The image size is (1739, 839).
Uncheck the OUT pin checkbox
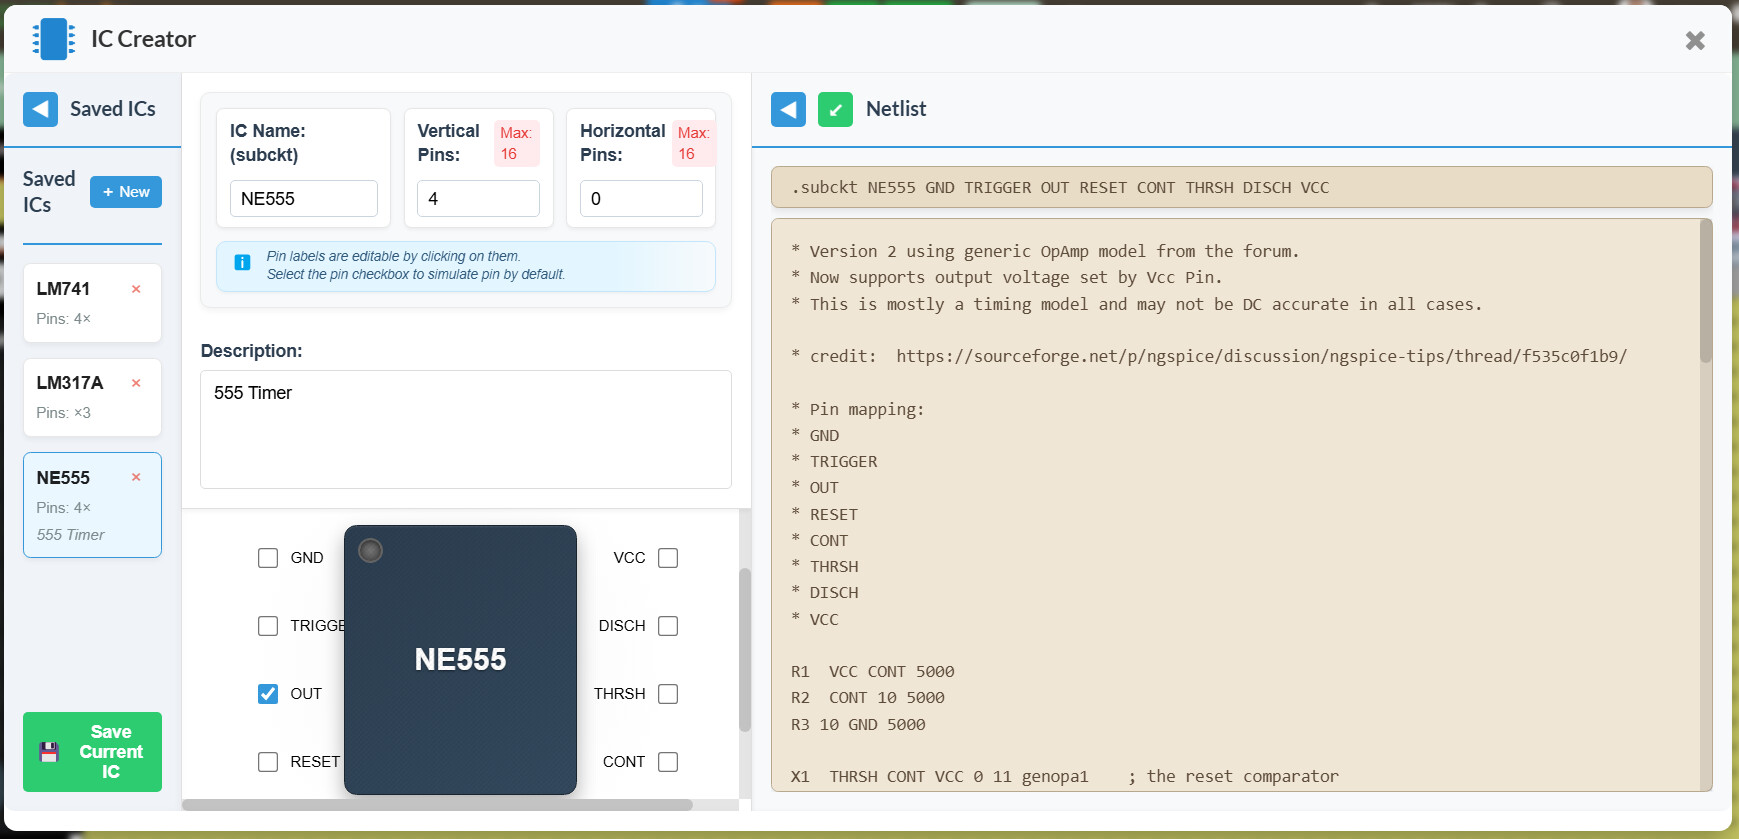point(268,694)
